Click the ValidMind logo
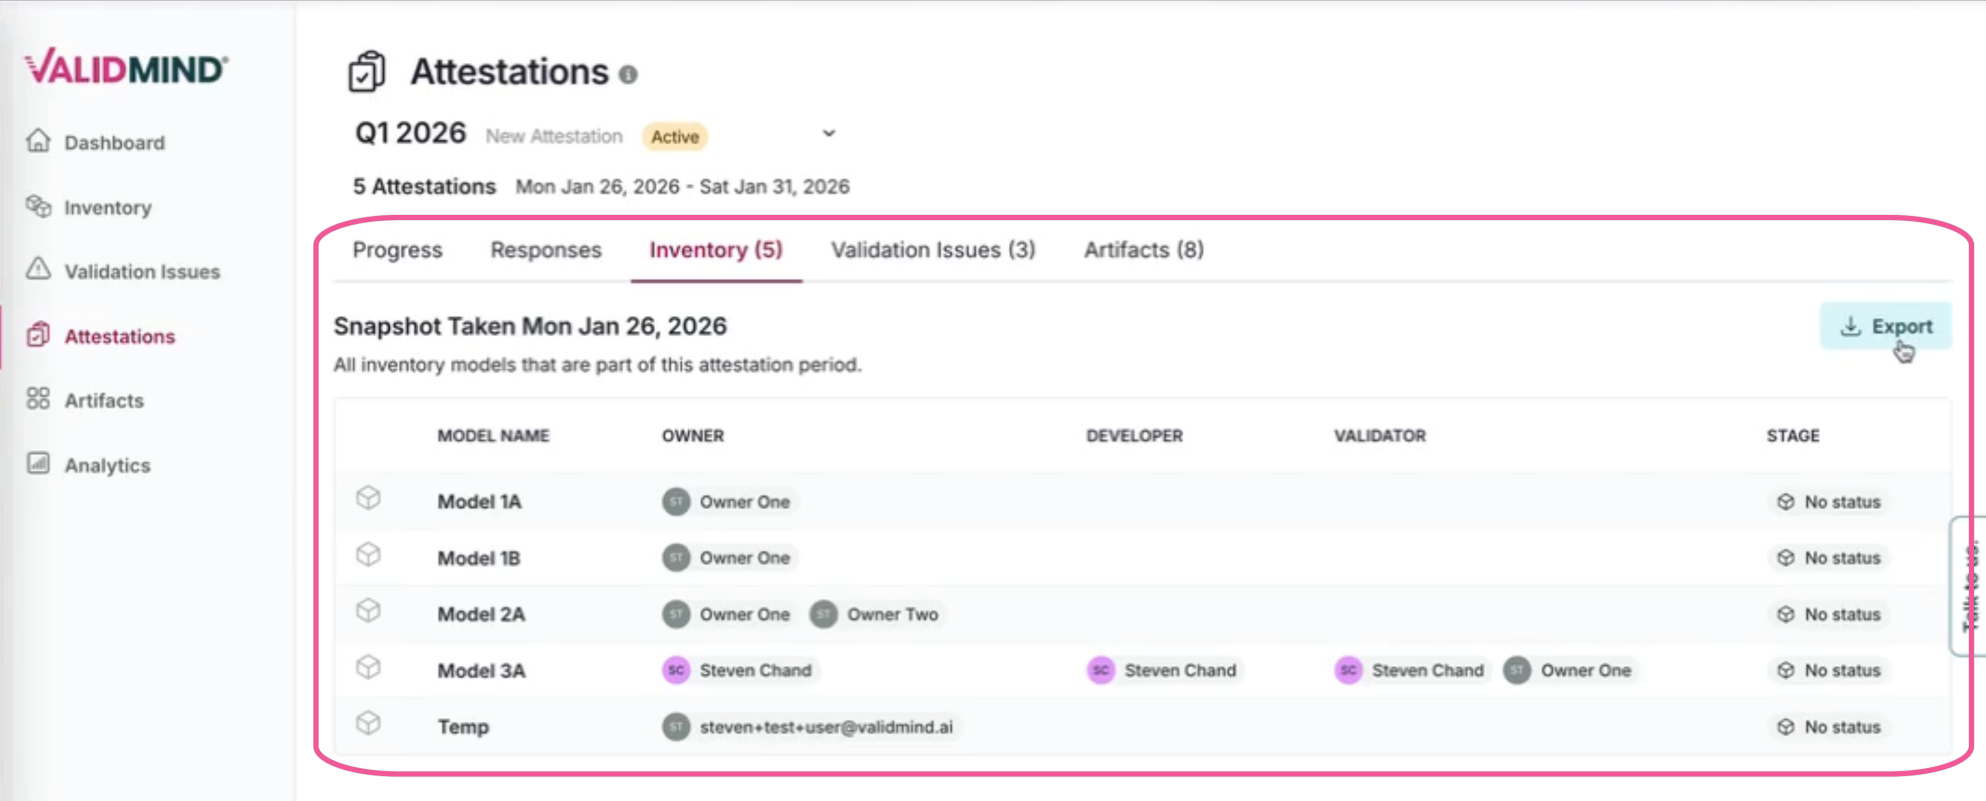 click(x=126, y=68)
